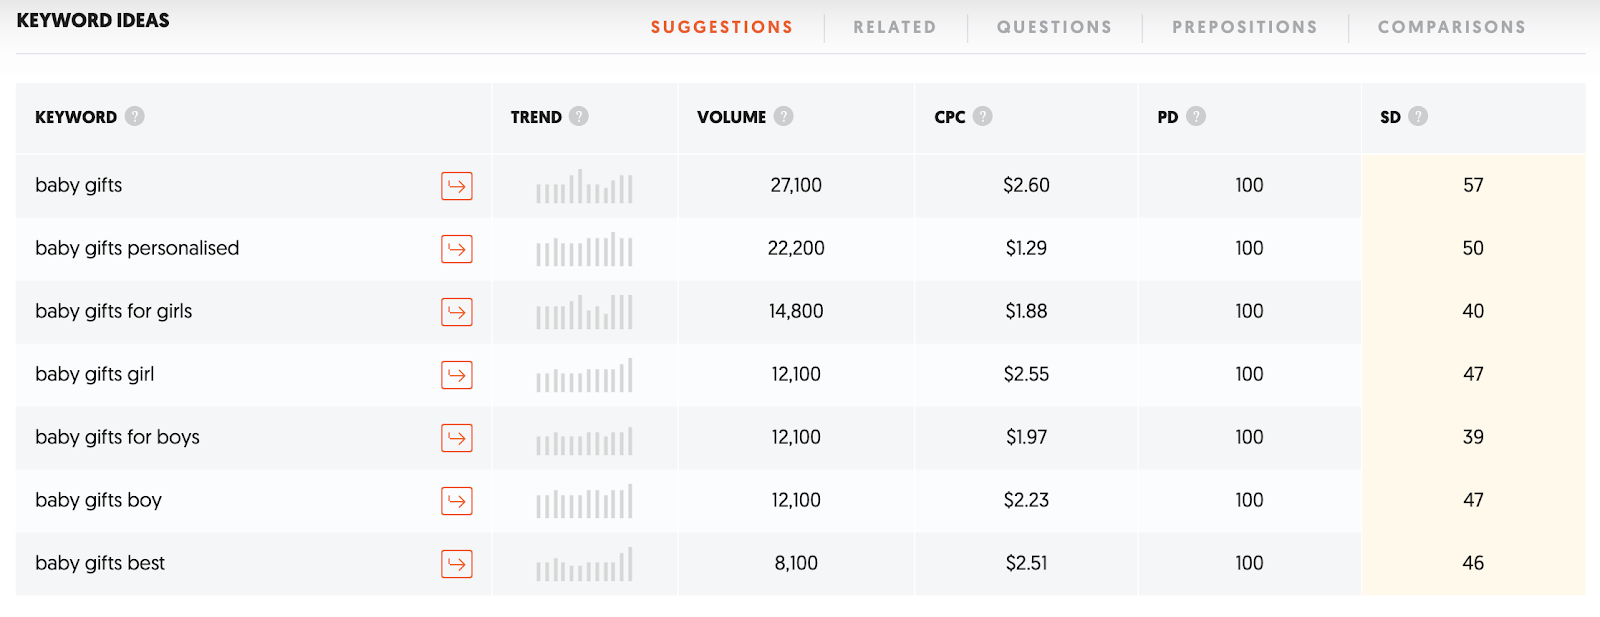The width and height of the screenshot is (1600, 617).
Task: Open the arrow icon beside baby gifts girl
Action: click(457, 375)
